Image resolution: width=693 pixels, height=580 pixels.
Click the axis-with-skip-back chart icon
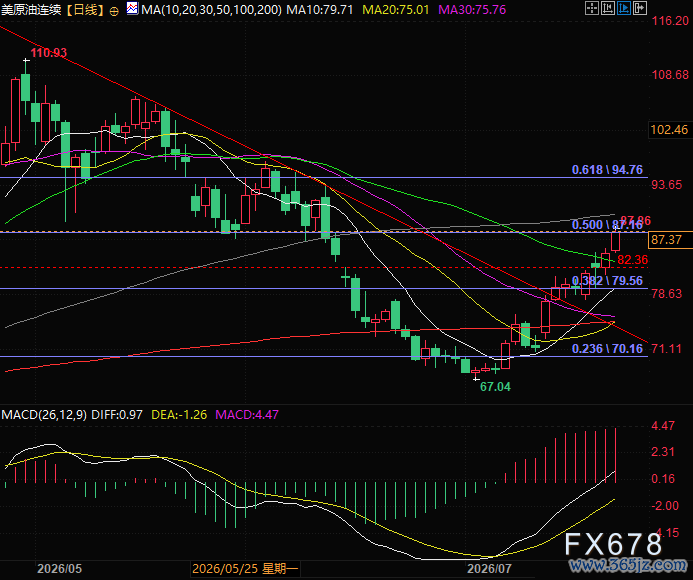click(607, 8)
